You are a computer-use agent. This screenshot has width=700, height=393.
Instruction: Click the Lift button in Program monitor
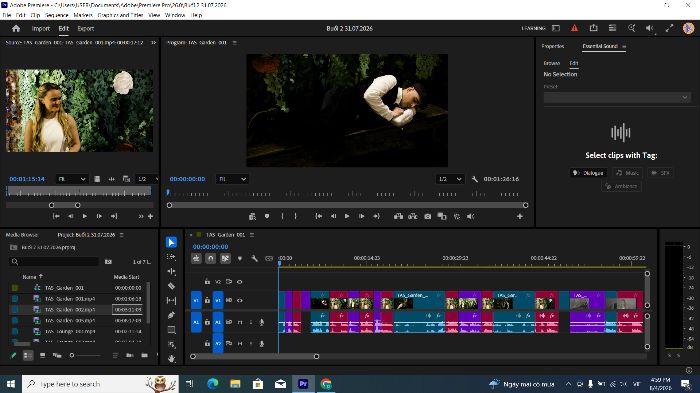[x=398, y=216]
